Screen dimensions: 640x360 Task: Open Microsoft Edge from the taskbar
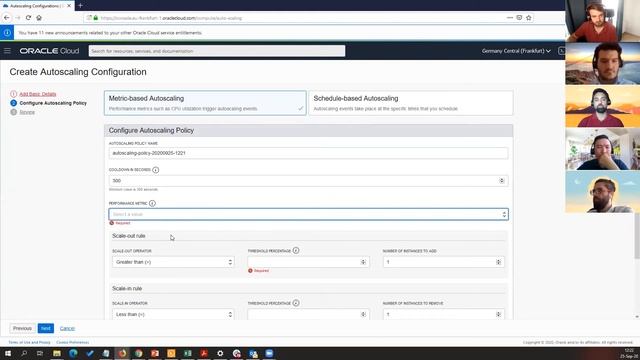click(73, 353)
